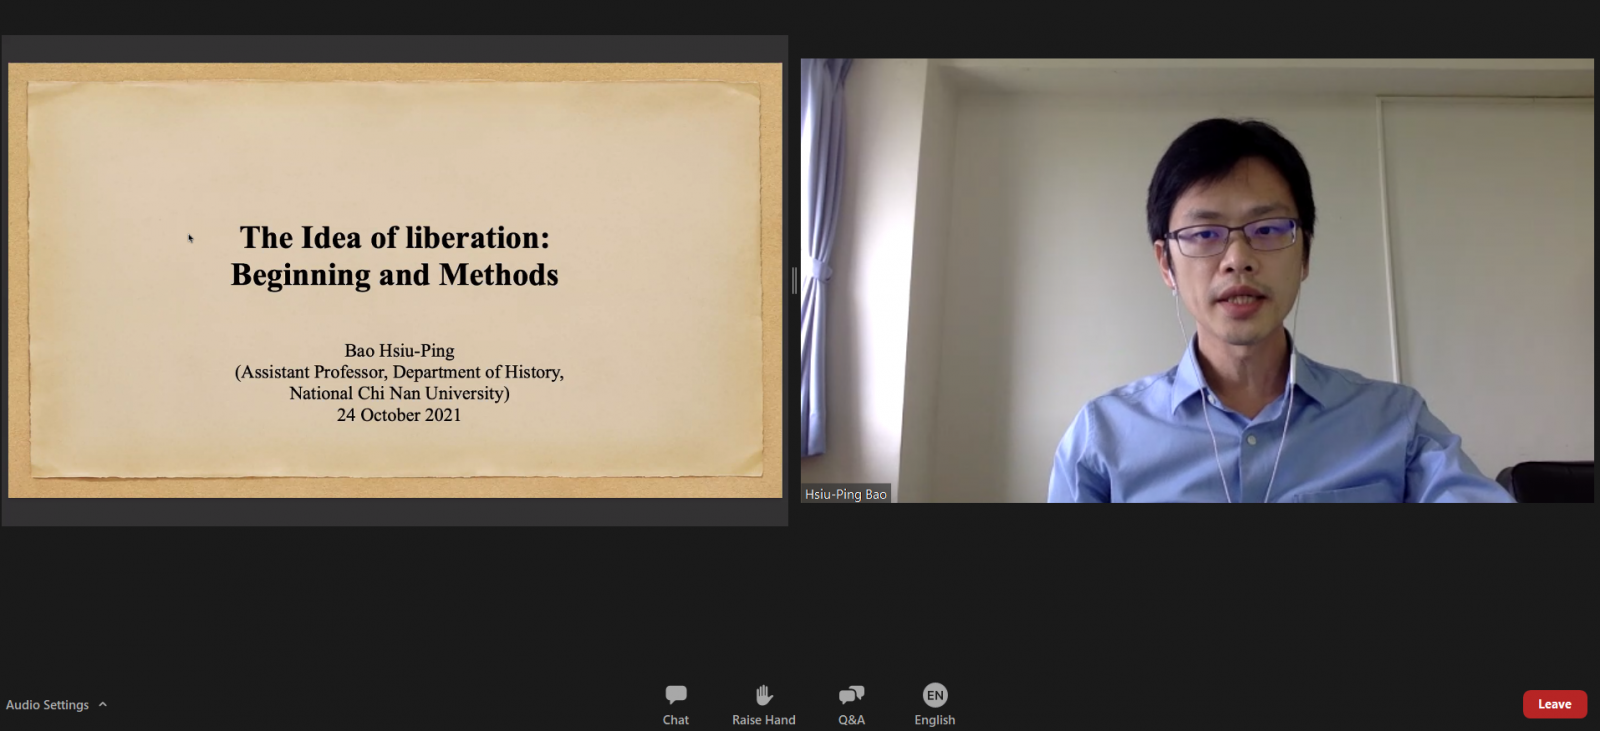The height and width of the screenshot is (731, 1600).
Task: Leave the meeting with the red button
Action: tap(1554, 704)
